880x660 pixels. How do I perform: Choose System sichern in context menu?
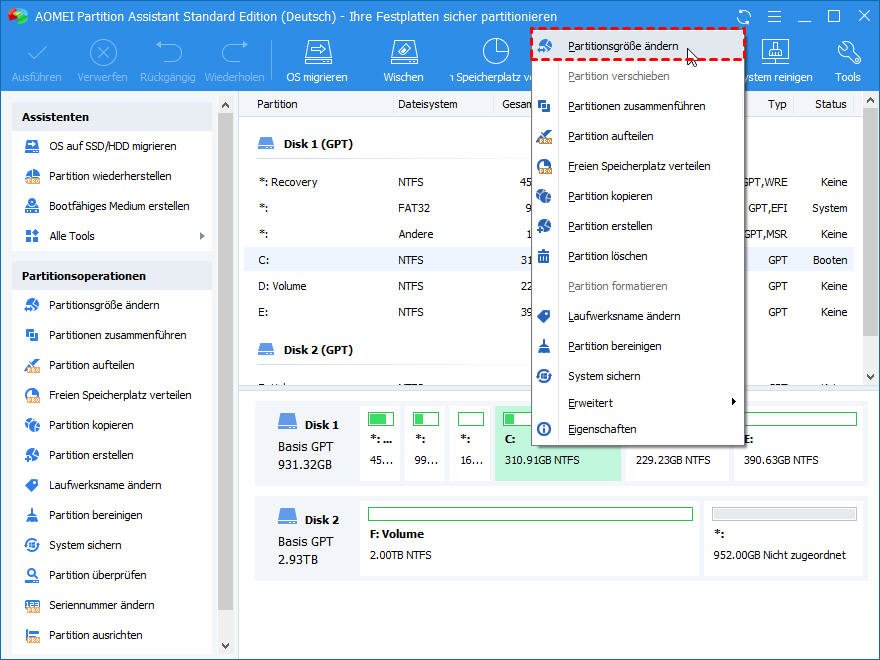click(638, 376)
